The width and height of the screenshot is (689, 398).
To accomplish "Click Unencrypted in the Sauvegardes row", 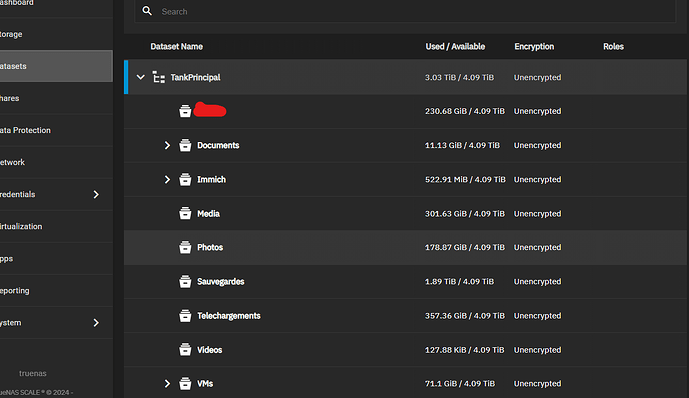I will (537, 282).
